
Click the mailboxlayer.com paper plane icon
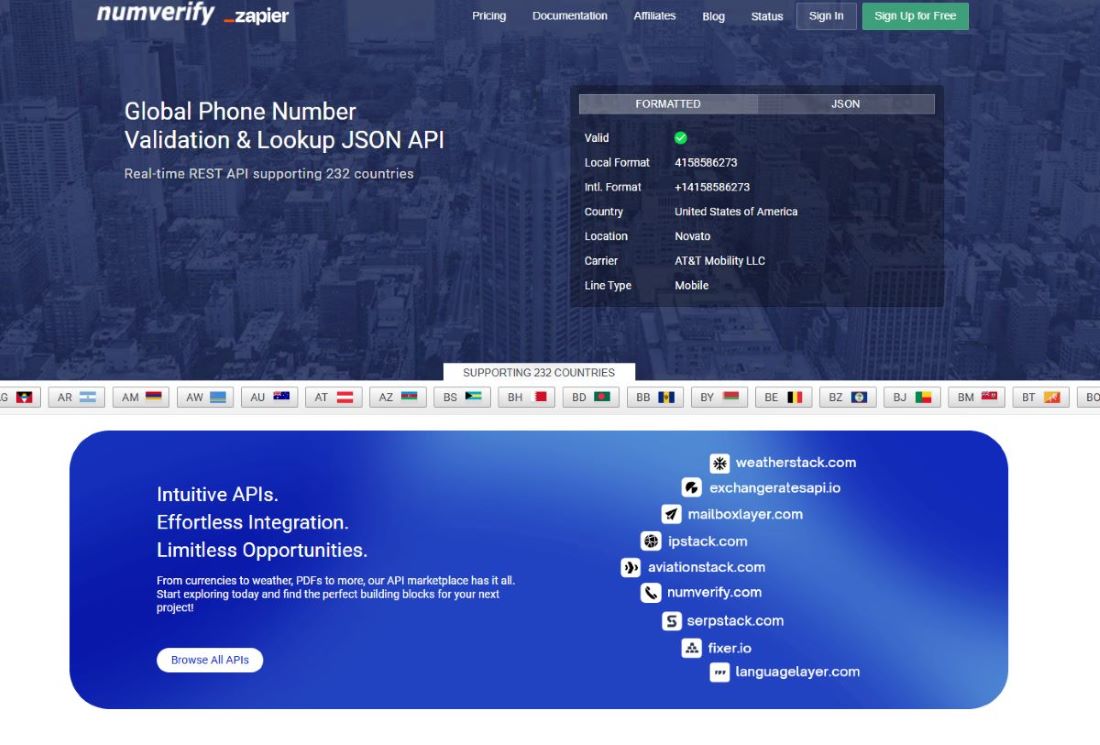(671, 514)
